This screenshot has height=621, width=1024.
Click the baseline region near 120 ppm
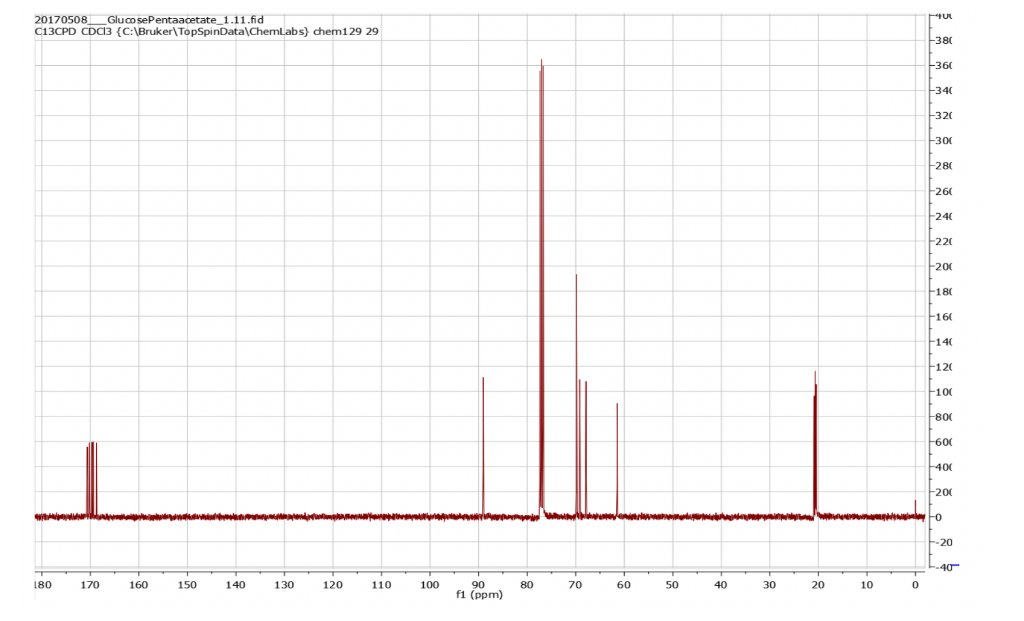(332, 516)
